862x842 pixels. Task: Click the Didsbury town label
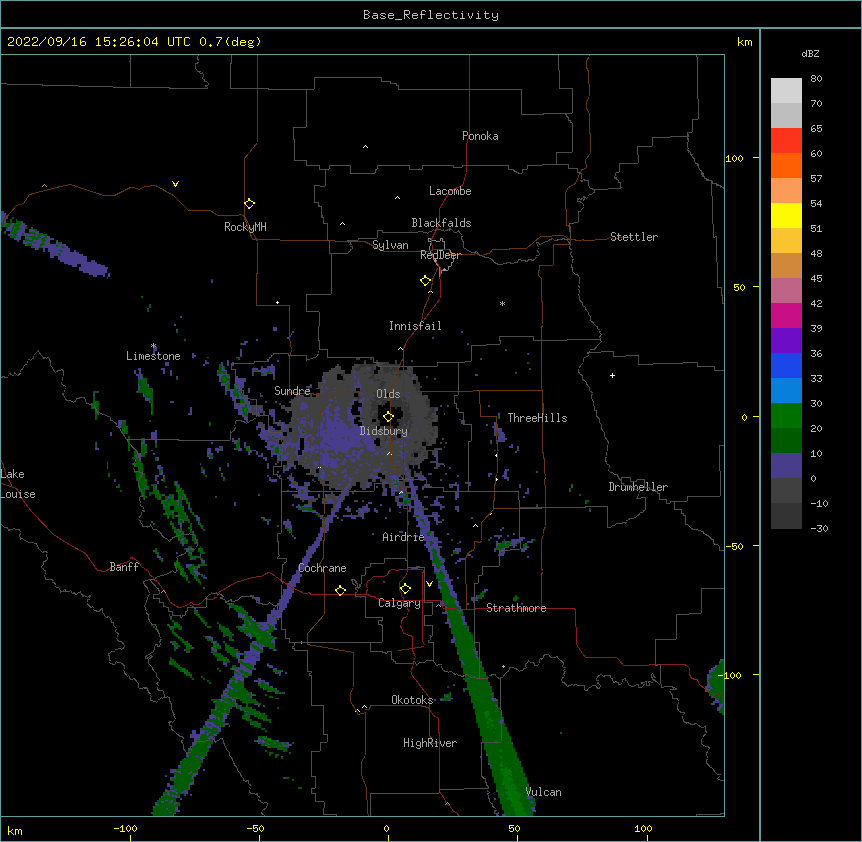(384, 431)
